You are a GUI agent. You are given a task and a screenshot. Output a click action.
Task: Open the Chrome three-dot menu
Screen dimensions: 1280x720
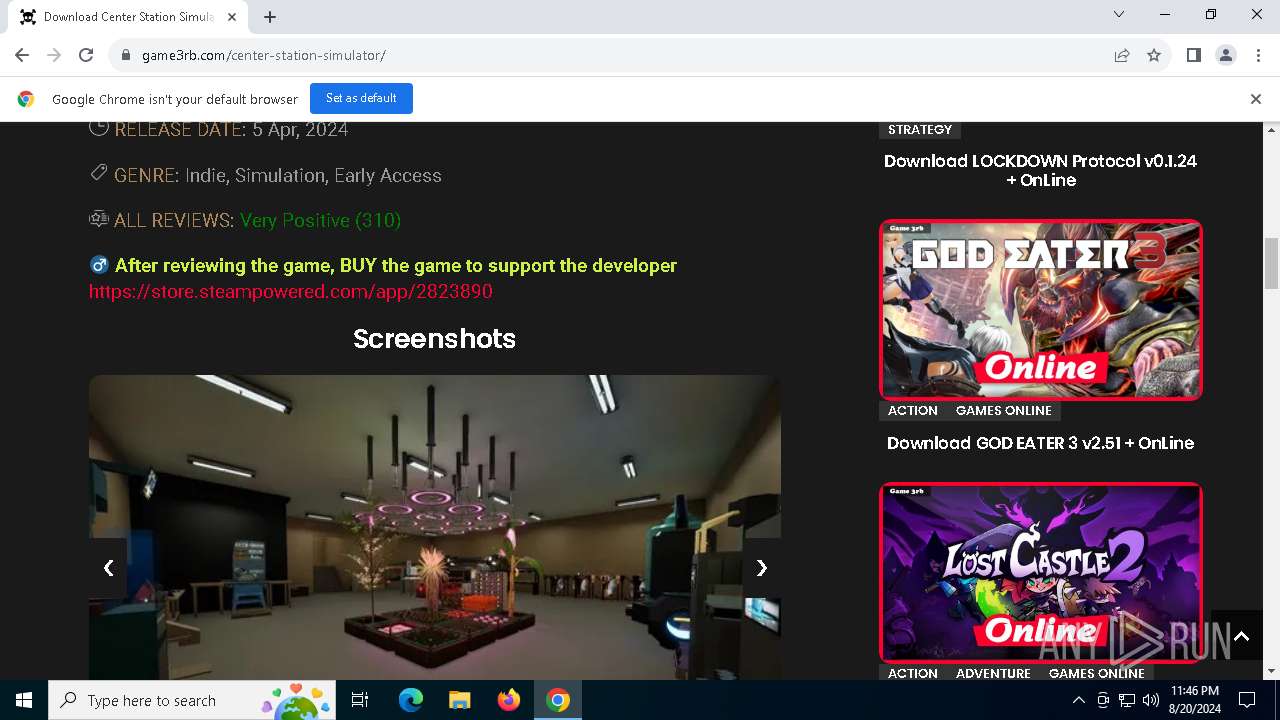pos(1257,55)
